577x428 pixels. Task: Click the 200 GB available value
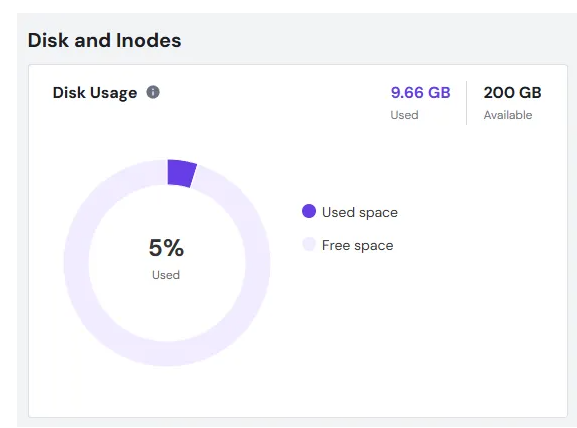[x=512, y=92]
